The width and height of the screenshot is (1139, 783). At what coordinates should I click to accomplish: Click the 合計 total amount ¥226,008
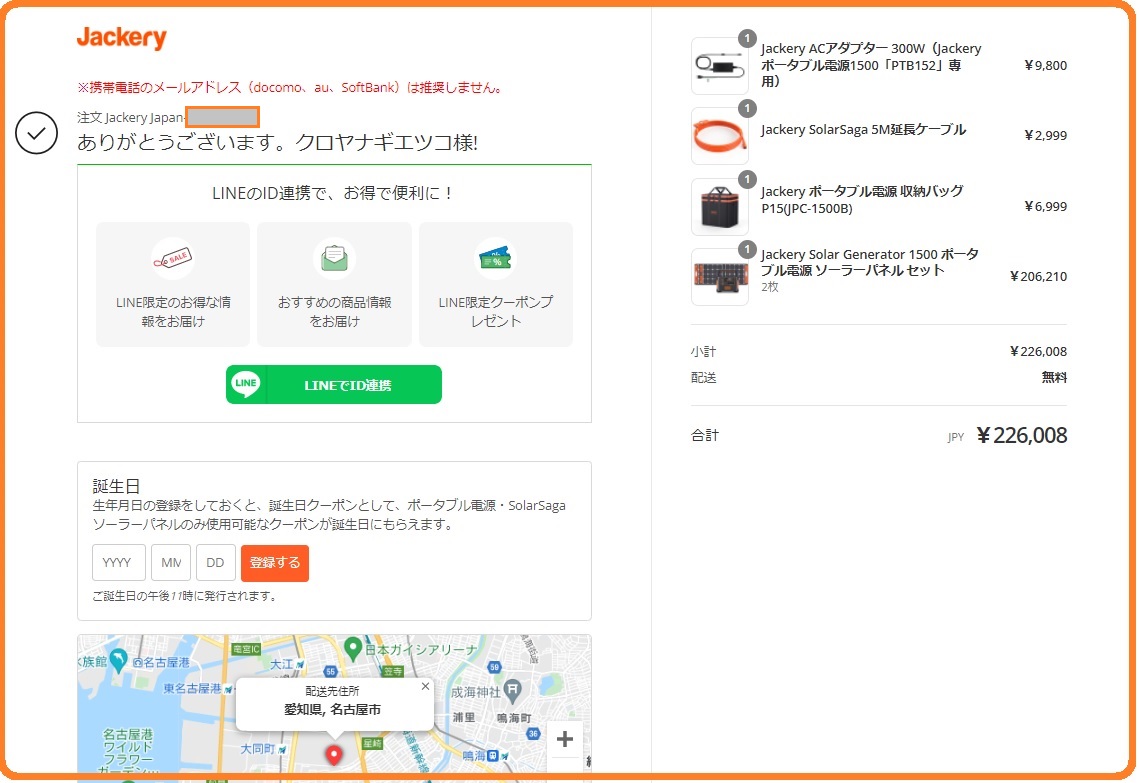pos(1021,435)
